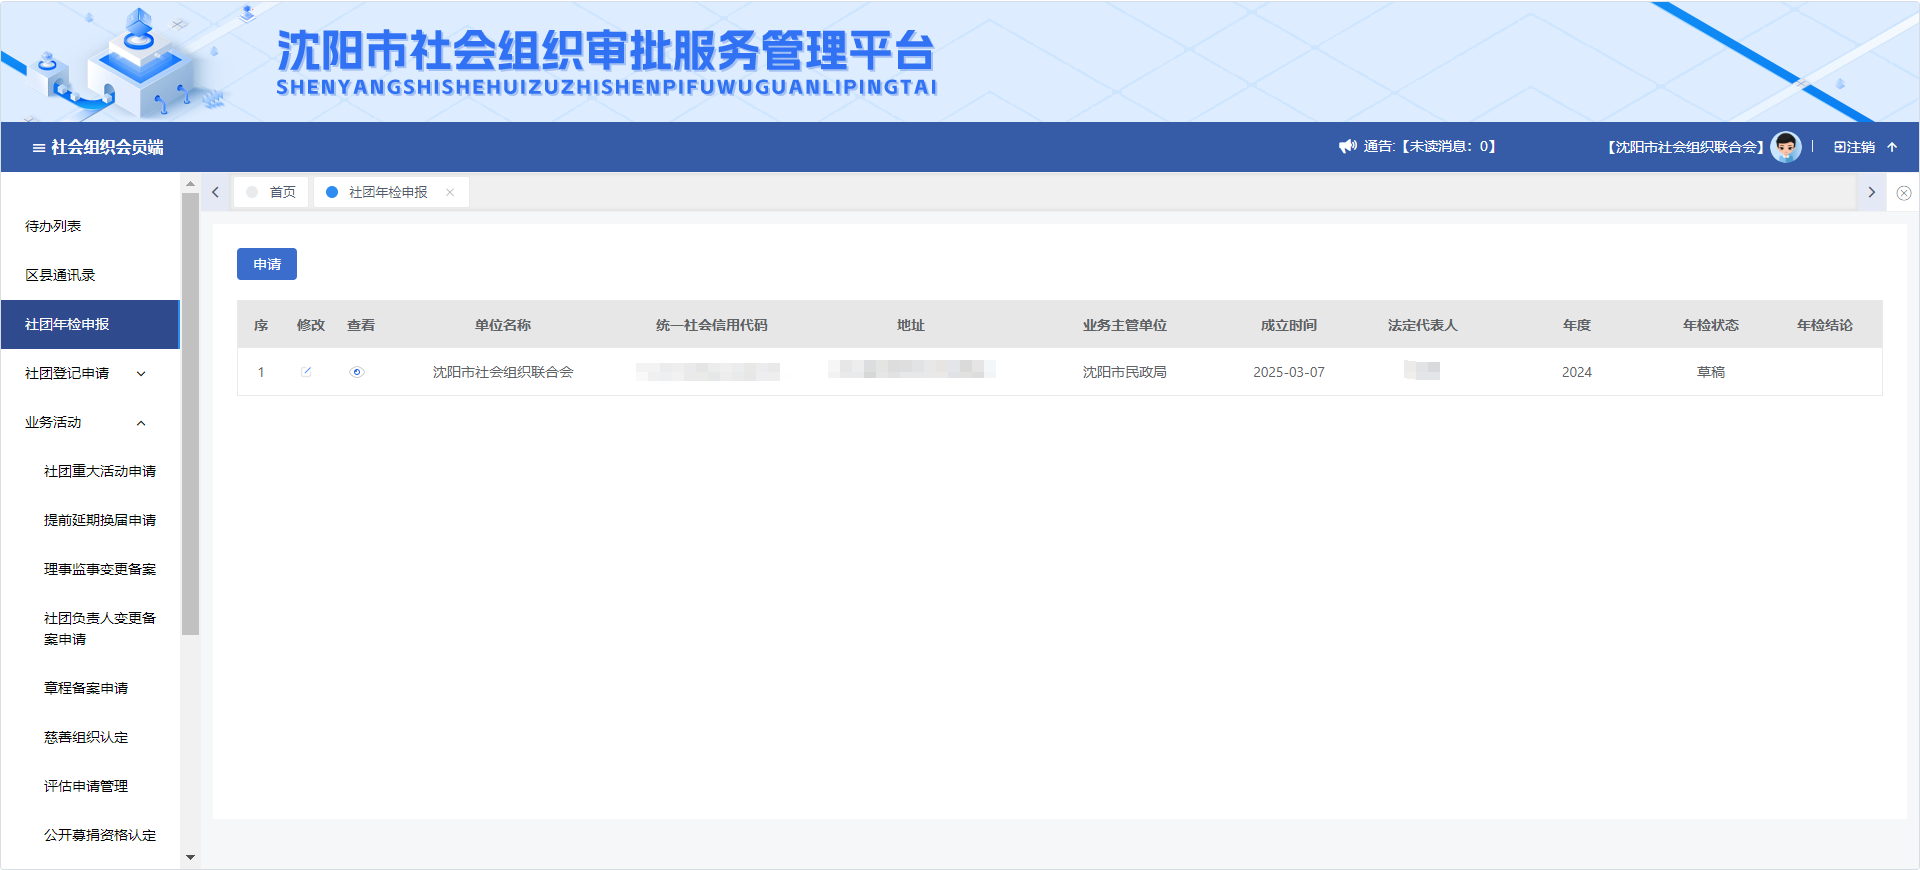Viewport: 1920px width, 870px height.
Task: Click the edit pencil icon in row 1
Action: [306, 372]
